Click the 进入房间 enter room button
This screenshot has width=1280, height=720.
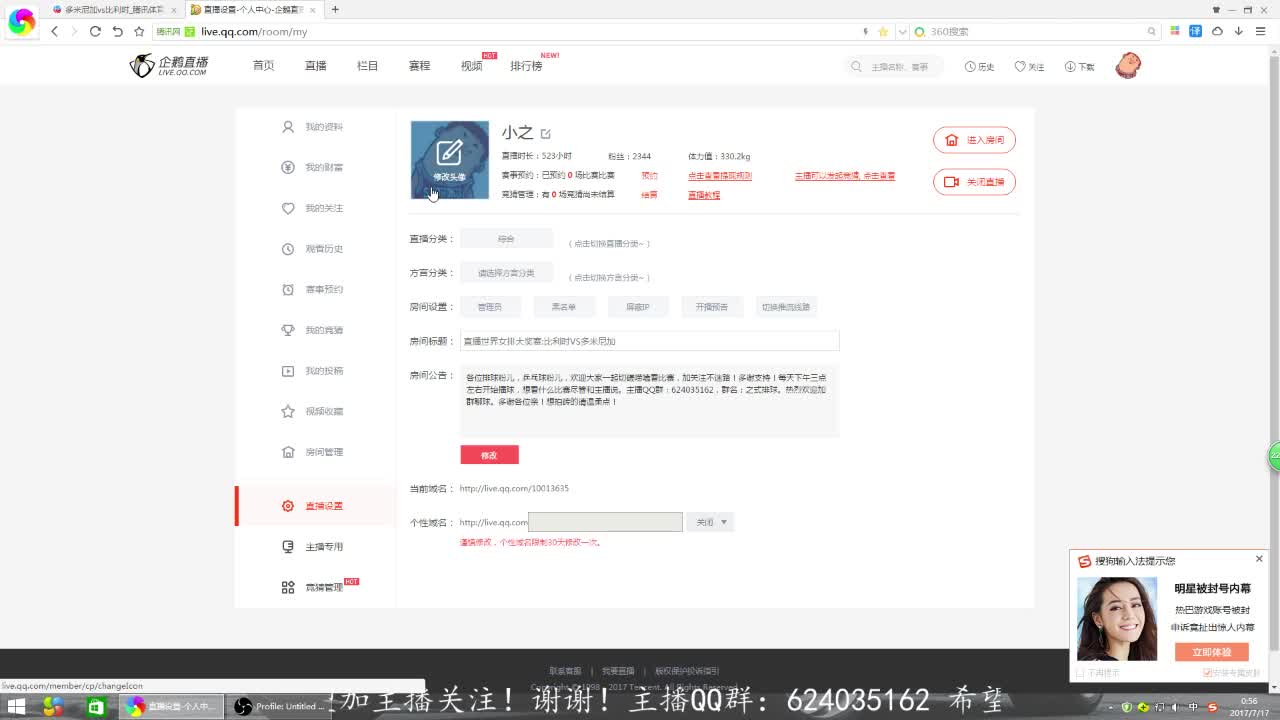click(x=974, y=140)
